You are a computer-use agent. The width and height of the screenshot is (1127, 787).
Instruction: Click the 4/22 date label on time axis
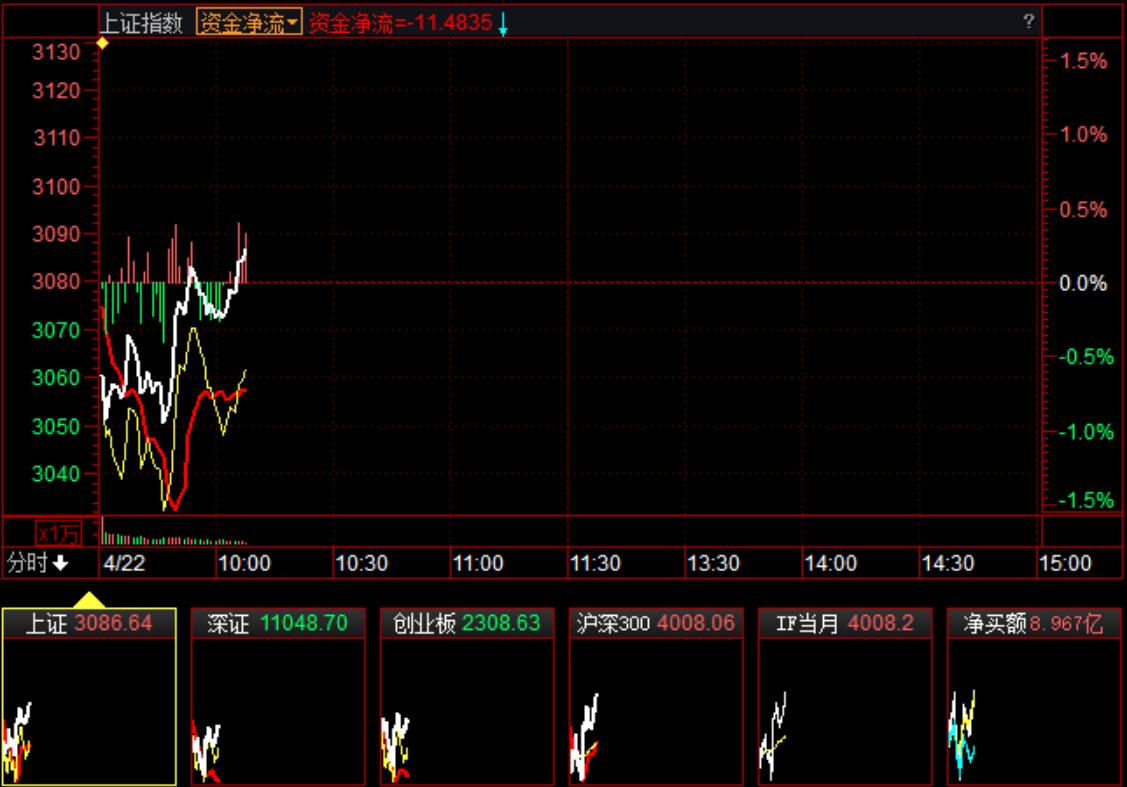tap(124, 564)
